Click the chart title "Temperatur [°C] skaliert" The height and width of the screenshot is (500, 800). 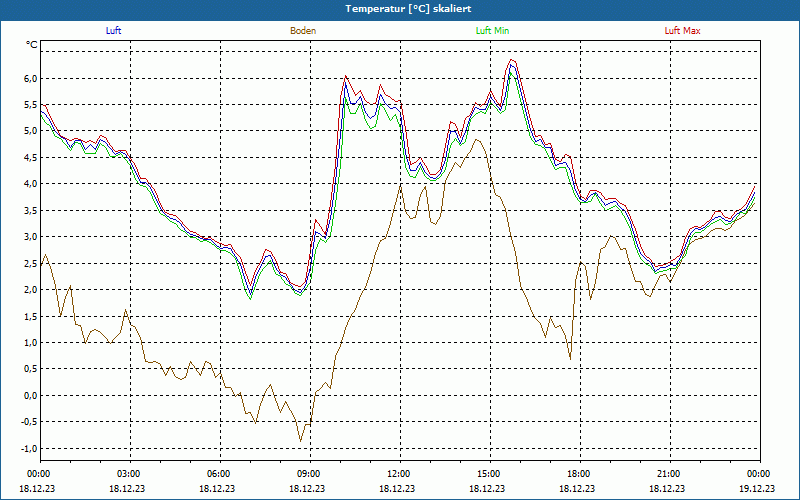[x=408, y=9]
